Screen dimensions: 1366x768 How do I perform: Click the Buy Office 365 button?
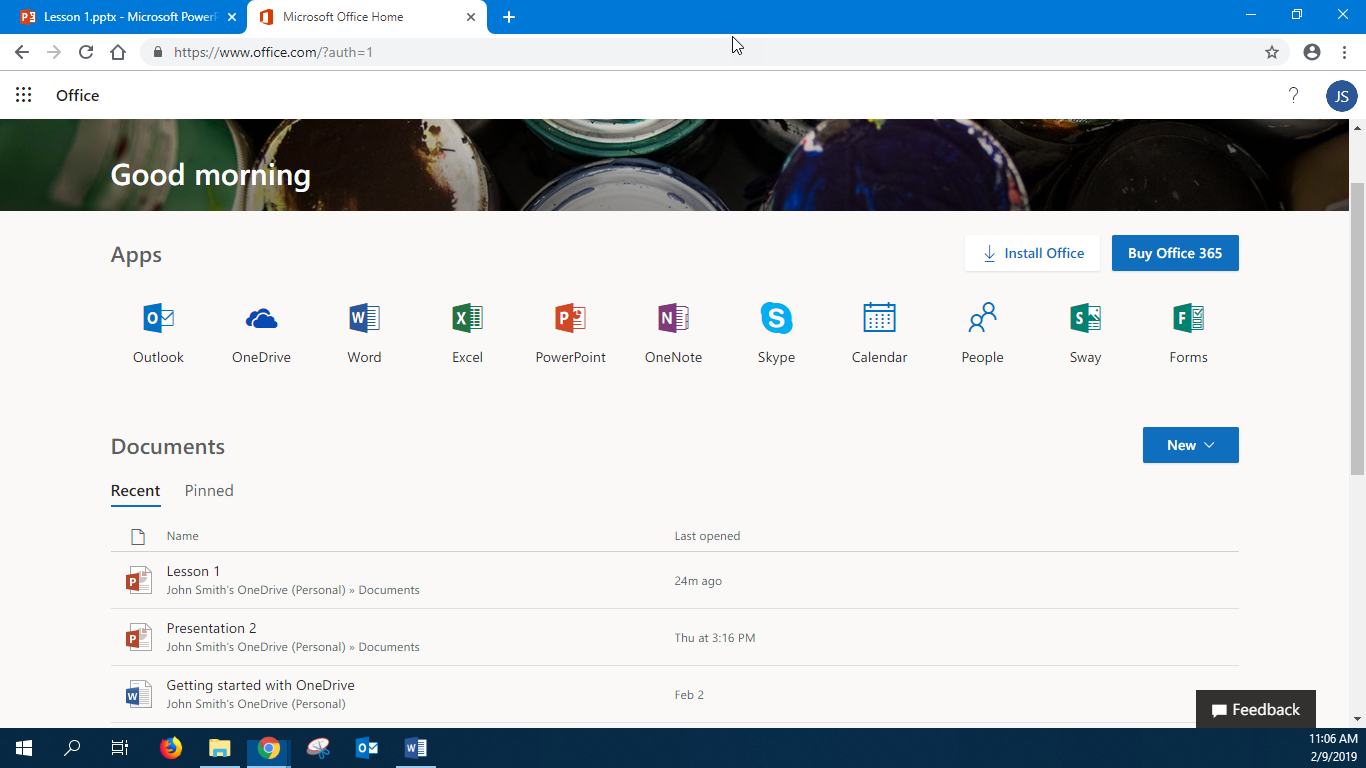(x=1175, y=253)
